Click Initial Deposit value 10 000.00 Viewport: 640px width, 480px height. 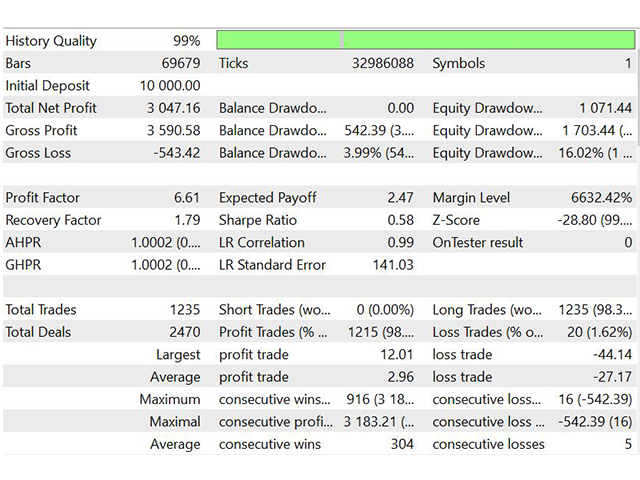pos(170,86)
